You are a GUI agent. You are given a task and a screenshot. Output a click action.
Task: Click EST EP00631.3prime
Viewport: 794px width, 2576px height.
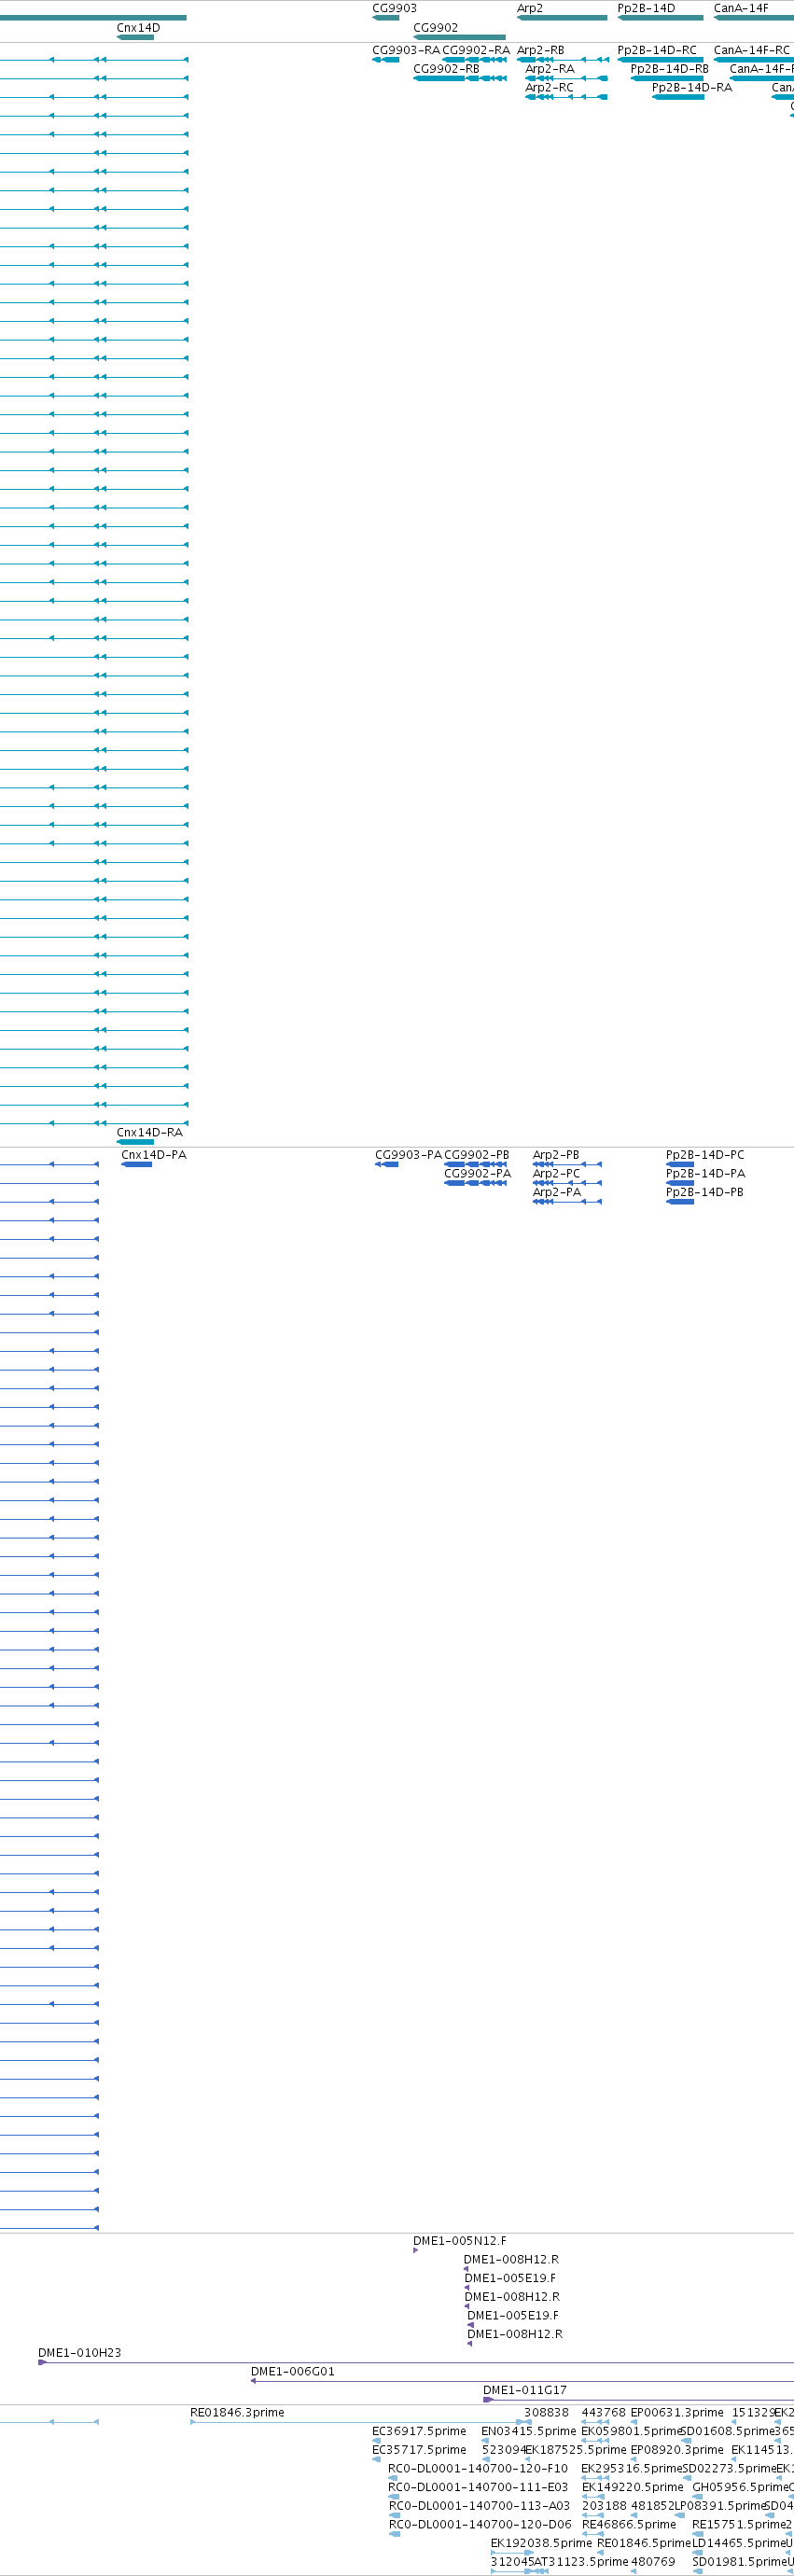point(677,2413)
